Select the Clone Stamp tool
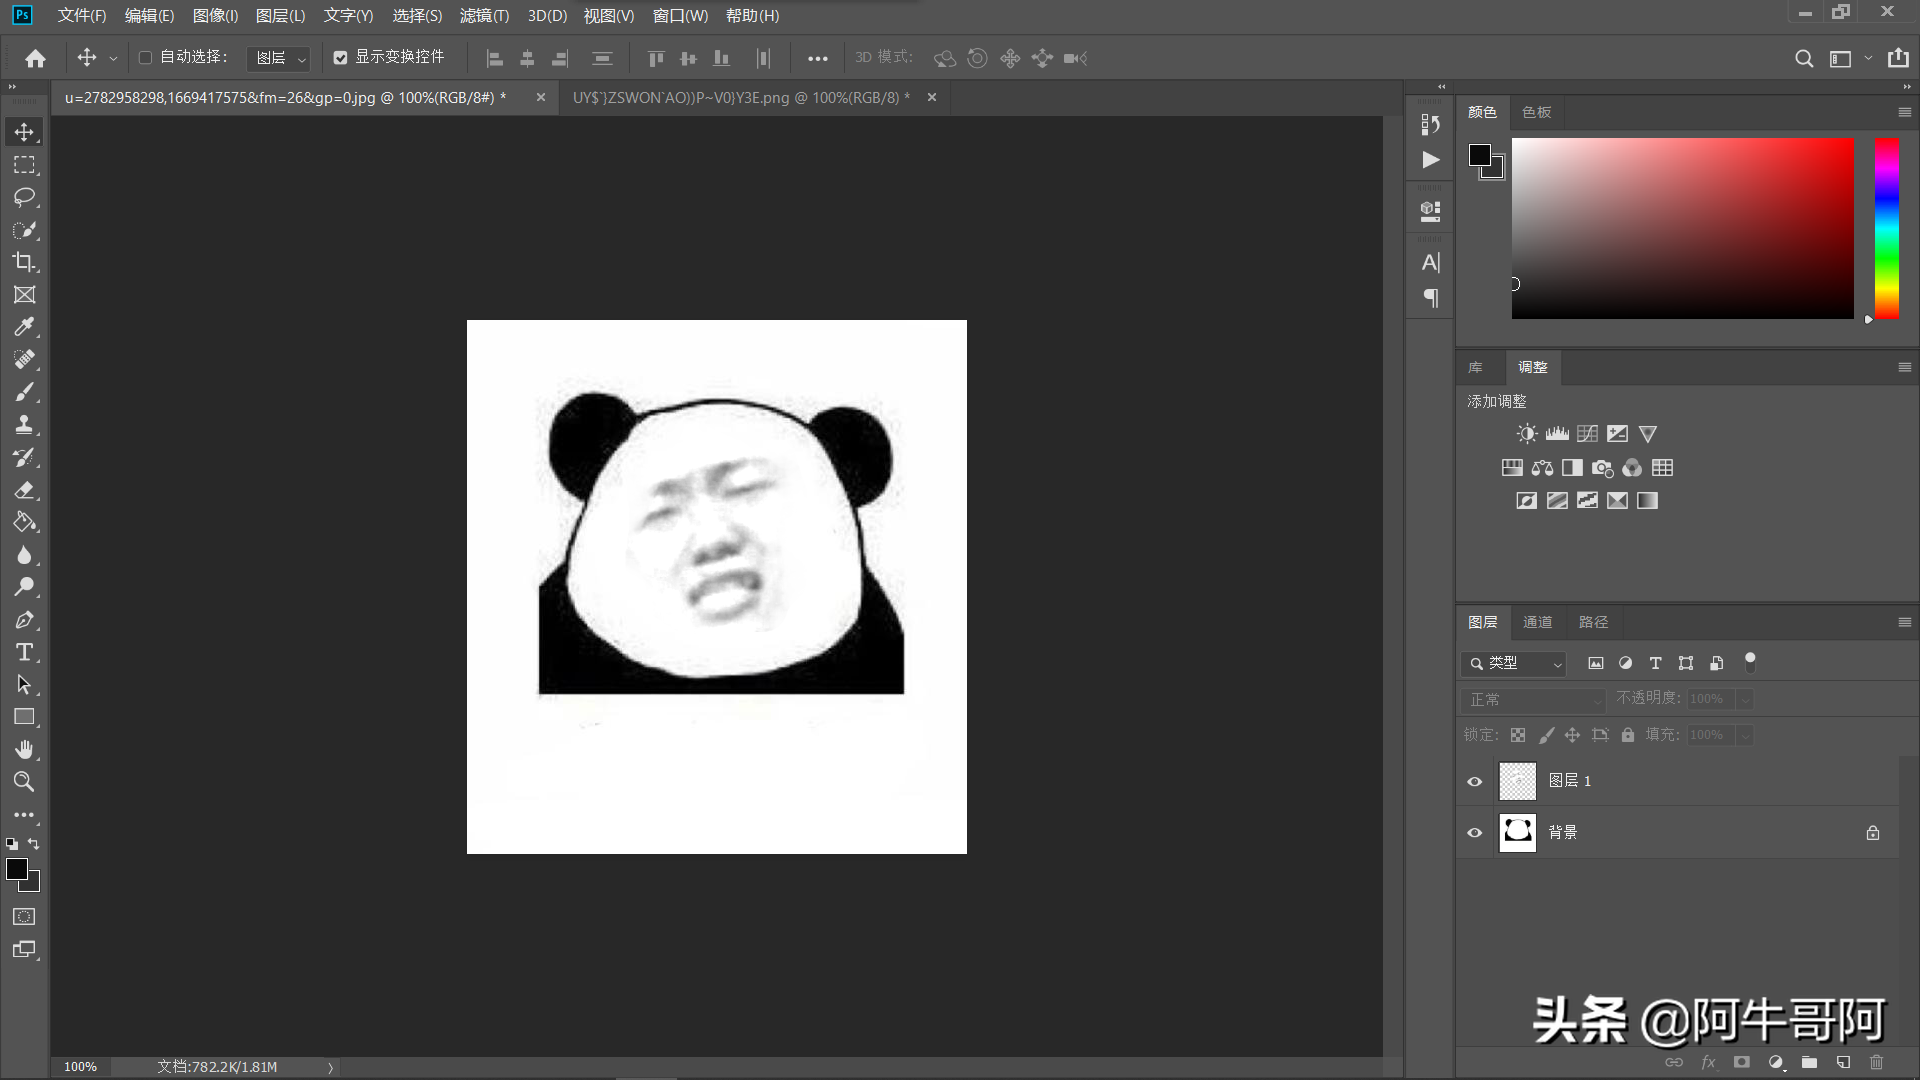Viewport: 1920px width, 1080px height. [x=24, y=424]
